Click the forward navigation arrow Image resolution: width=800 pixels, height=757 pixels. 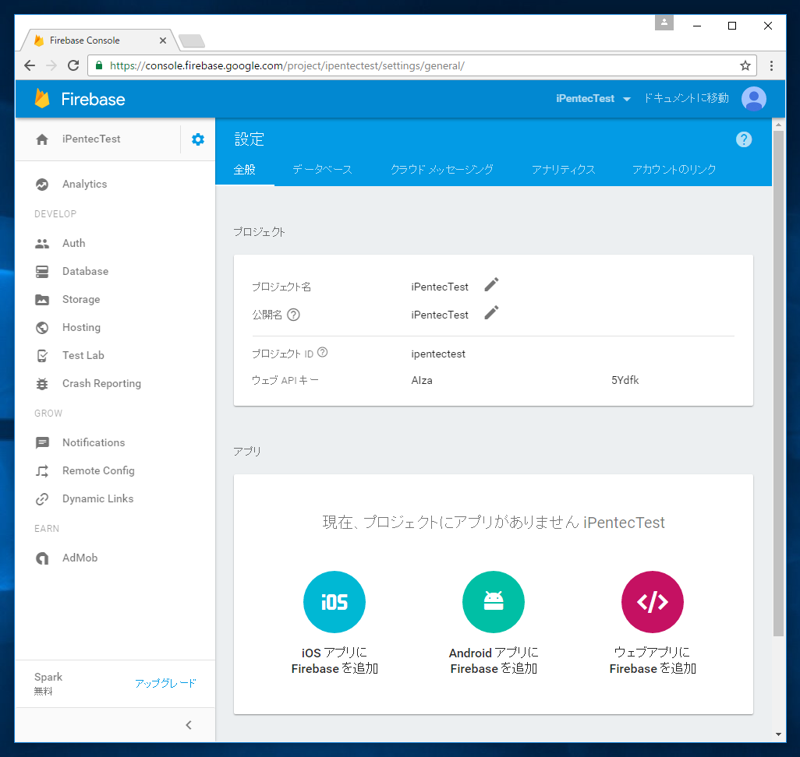click(52, 66)
